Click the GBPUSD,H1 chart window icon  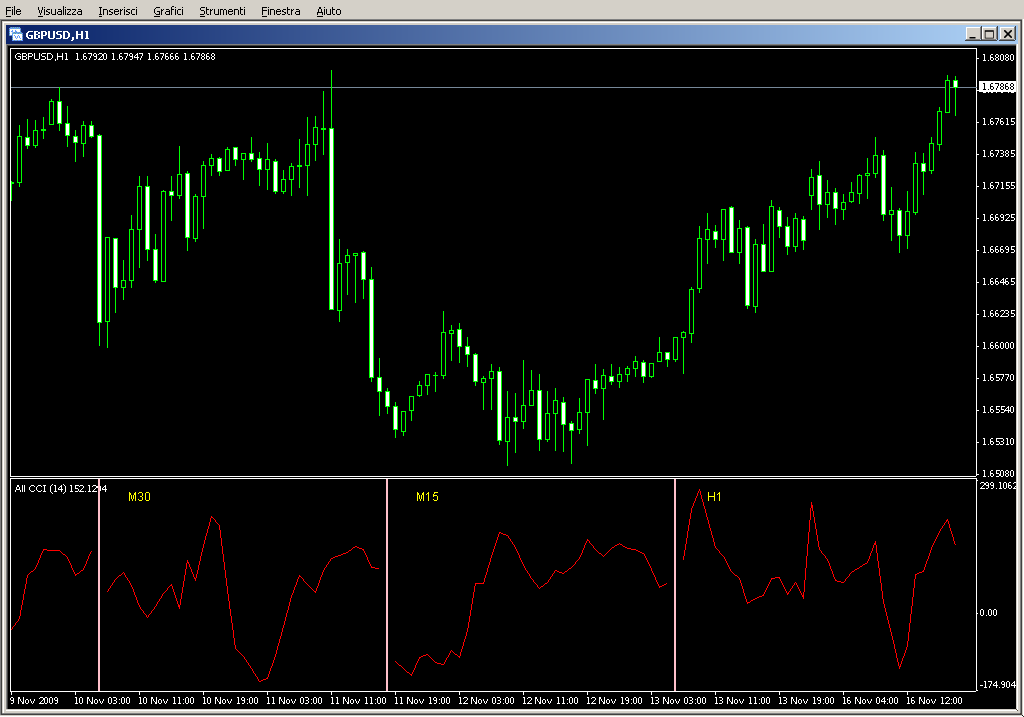[16, 34]
